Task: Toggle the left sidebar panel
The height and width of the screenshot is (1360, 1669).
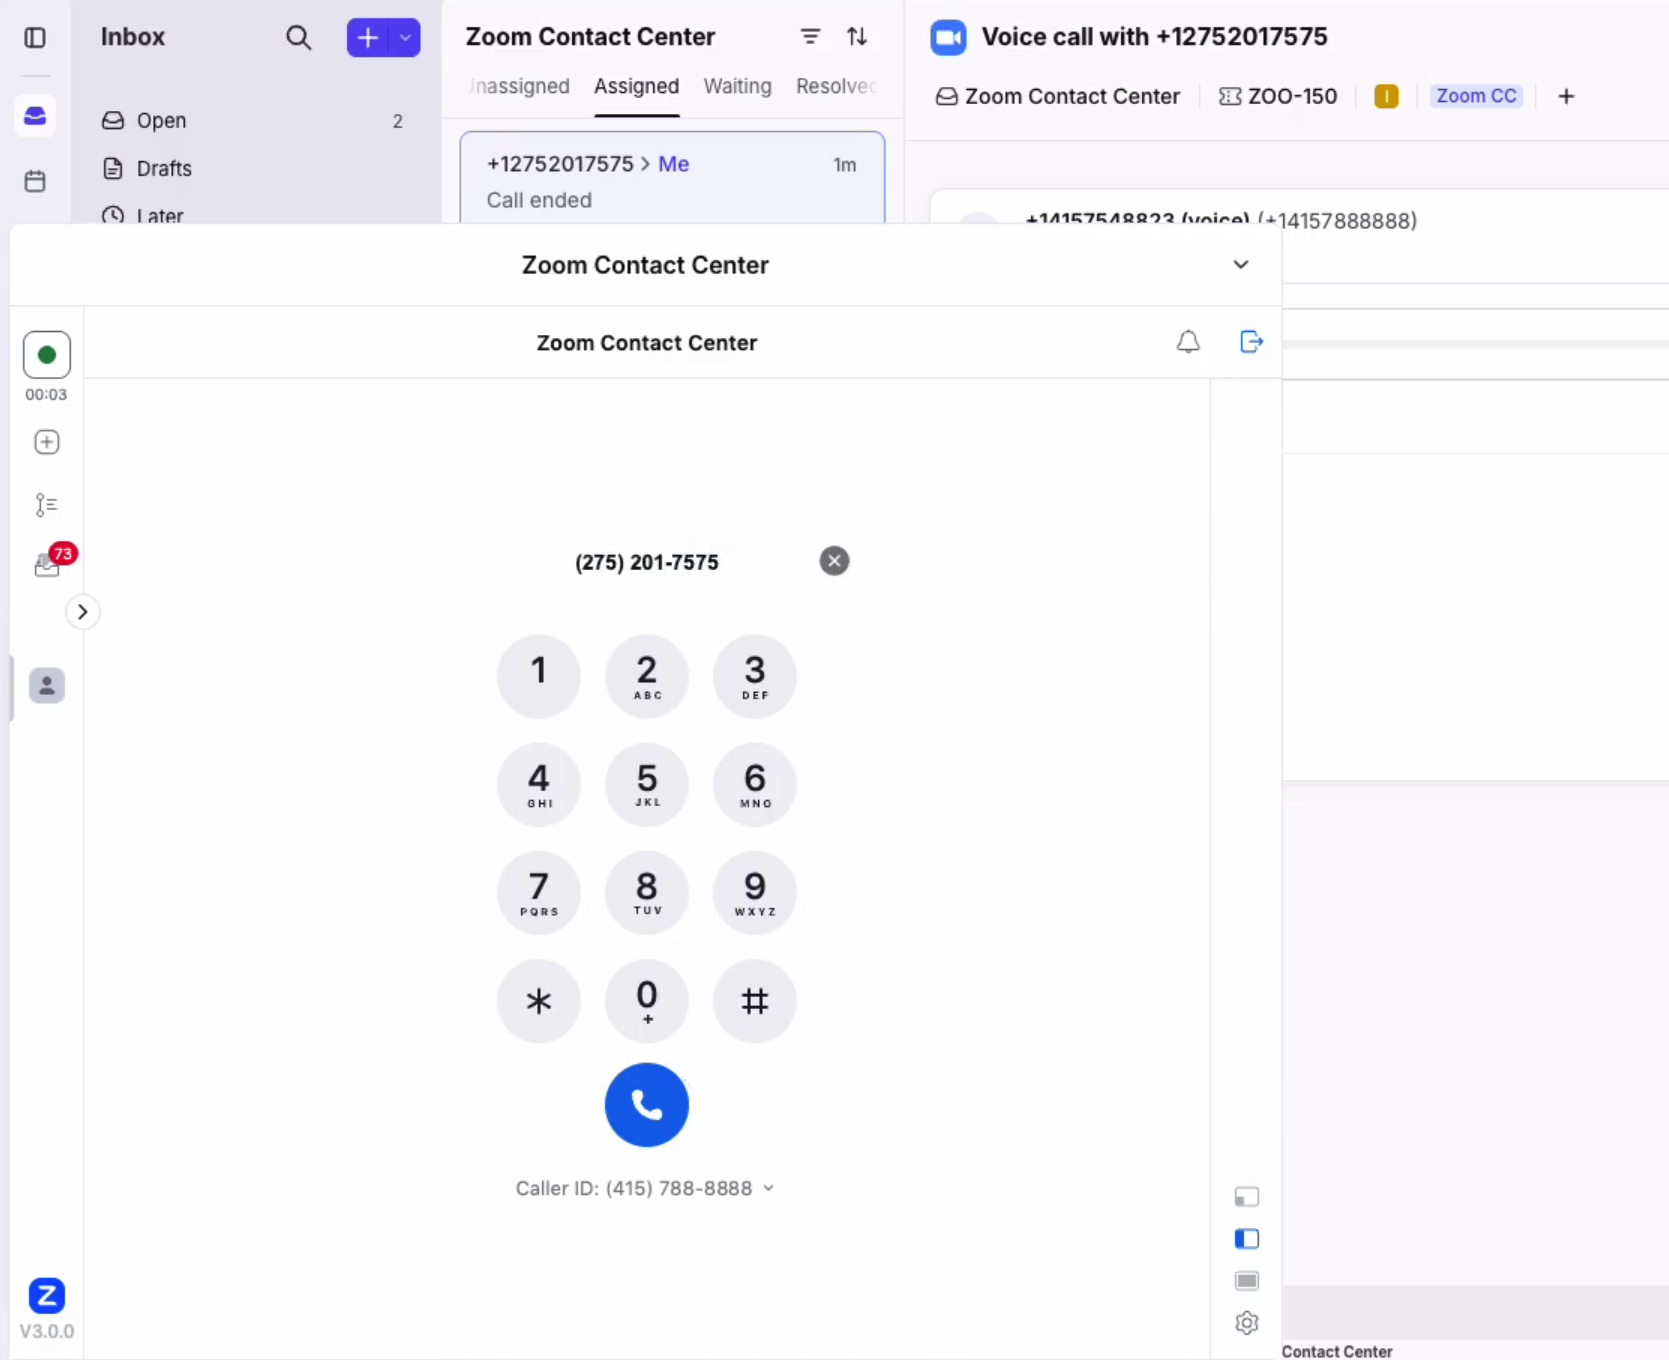Action: coord(35,38)
